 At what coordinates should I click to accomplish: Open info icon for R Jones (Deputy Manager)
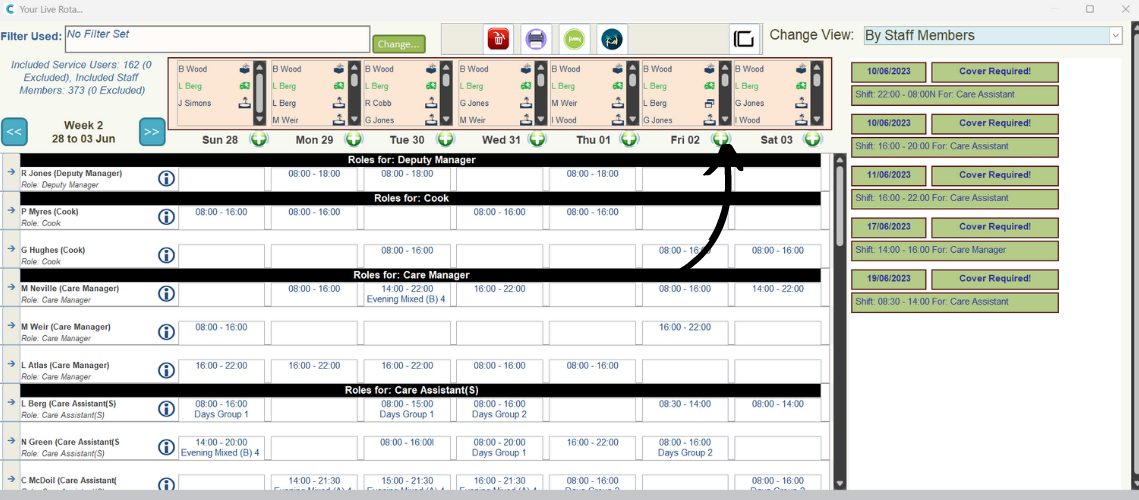click(x=166, y=179)
